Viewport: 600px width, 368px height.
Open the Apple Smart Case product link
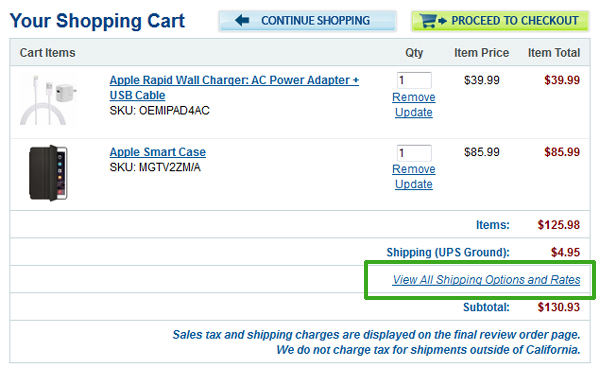(x=158, y=152)
